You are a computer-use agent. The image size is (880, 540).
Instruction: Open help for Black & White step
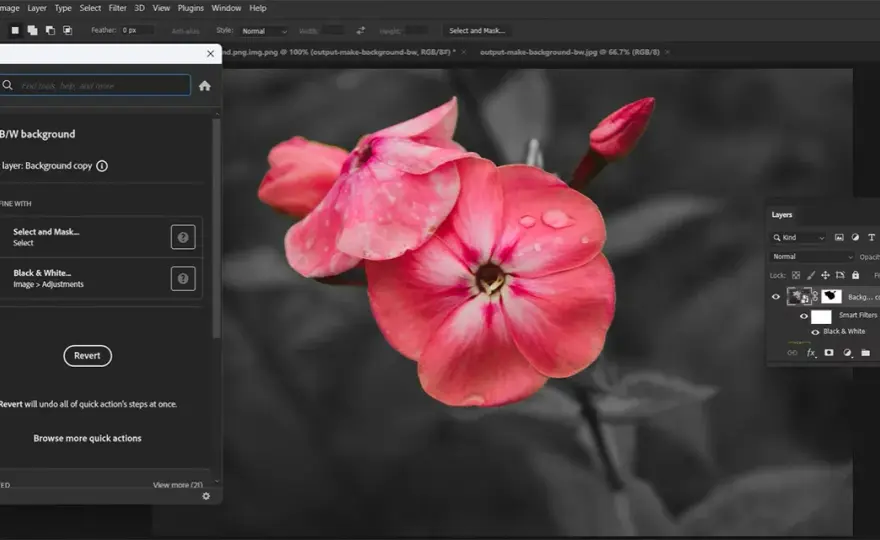tap(183, 278)
